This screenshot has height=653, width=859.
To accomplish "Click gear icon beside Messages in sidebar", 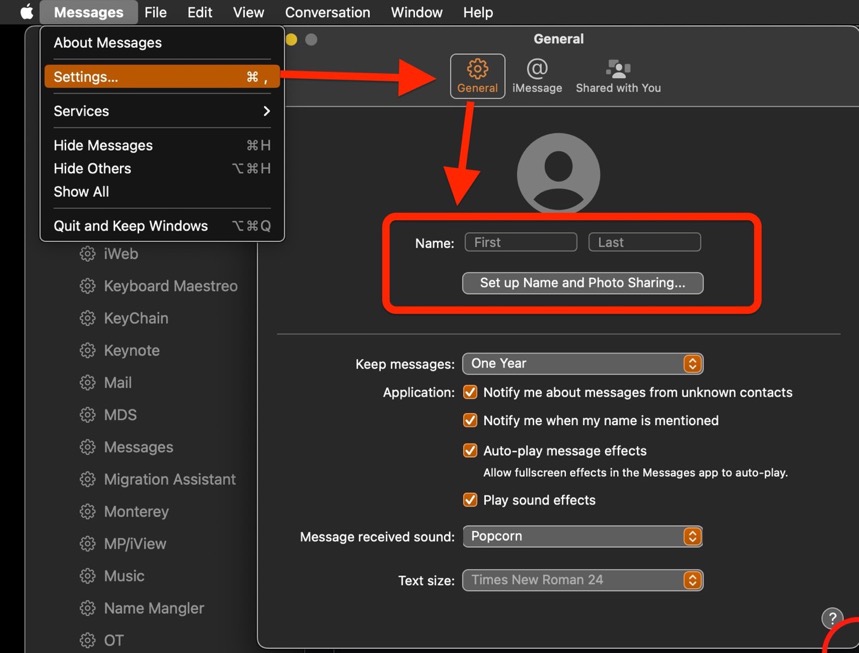I will click(87, 447).
